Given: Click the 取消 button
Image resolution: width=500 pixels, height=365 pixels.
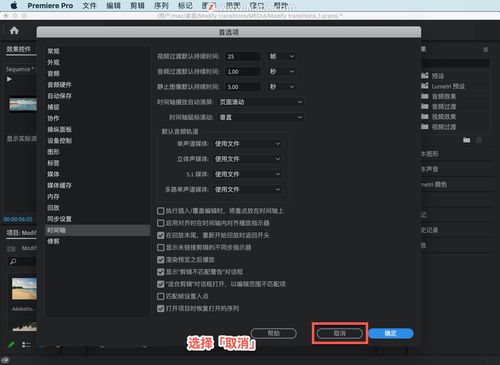Looking at the screenshot, I should tap(340, 333).
